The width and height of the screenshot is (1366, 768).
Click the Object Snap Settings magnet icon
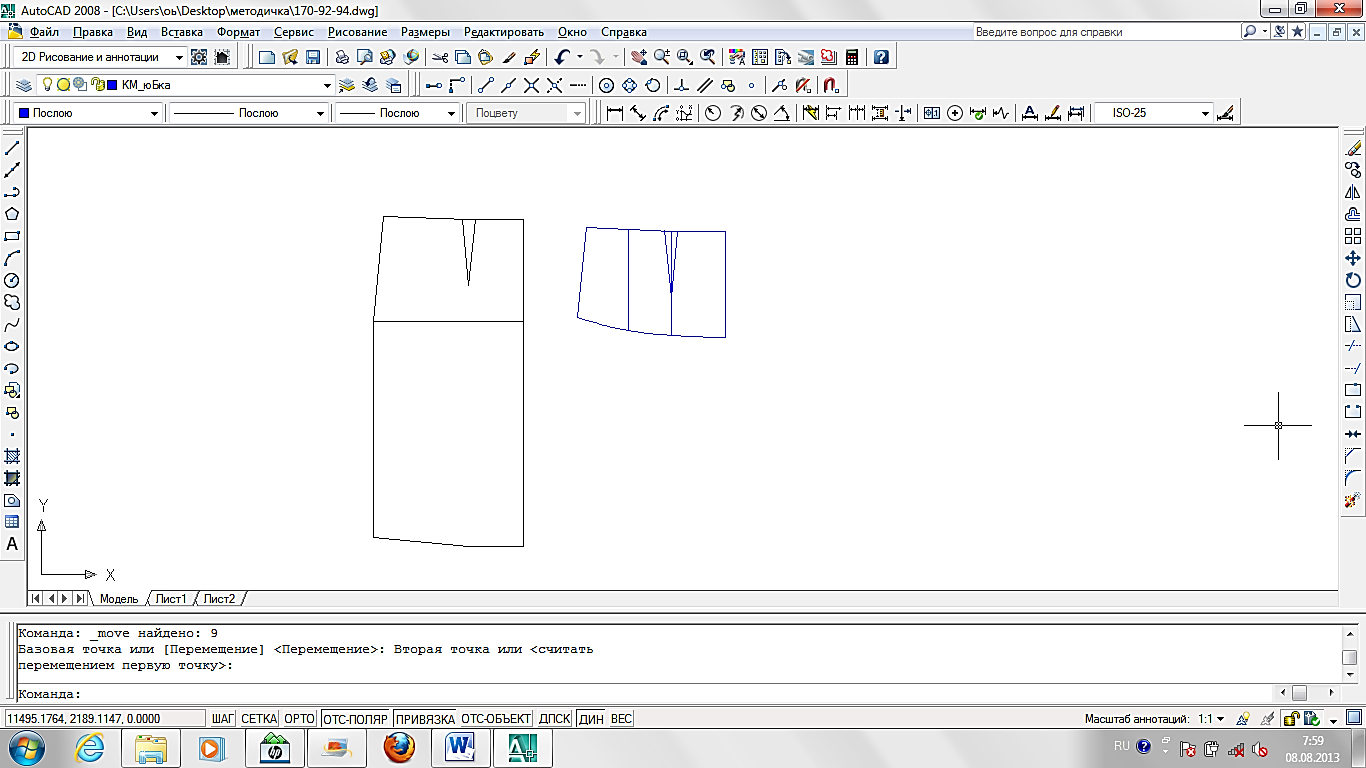click(x=830, y=85)
